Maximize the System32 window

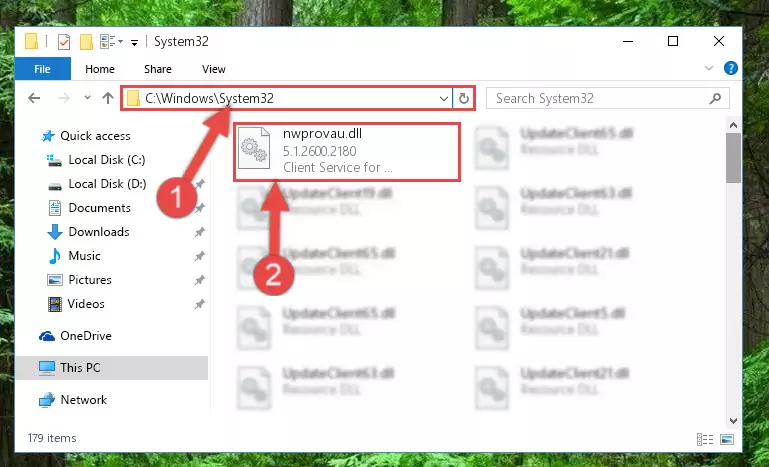[x=673, y=42]
